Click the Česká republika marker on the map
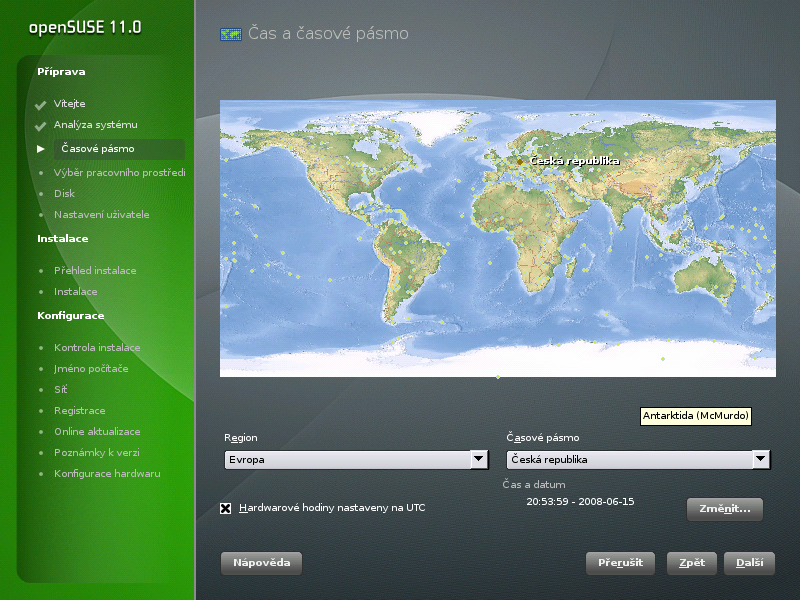Viewport: 800px width, 600px height. (519, 161)
